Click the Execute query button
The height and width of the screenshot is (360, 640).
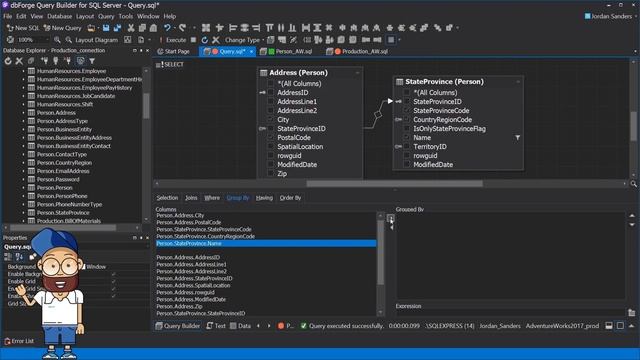172,40
